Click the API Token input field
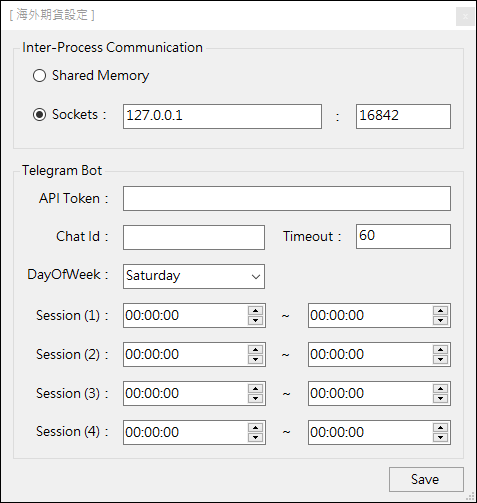The image size is (477, 503). 287,199
